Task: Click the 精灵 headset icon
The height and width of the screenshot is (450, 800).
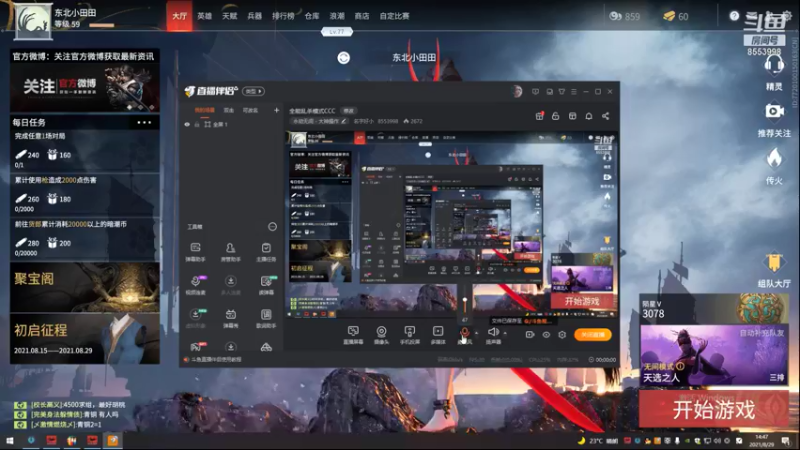Action: tap(774, 65)
